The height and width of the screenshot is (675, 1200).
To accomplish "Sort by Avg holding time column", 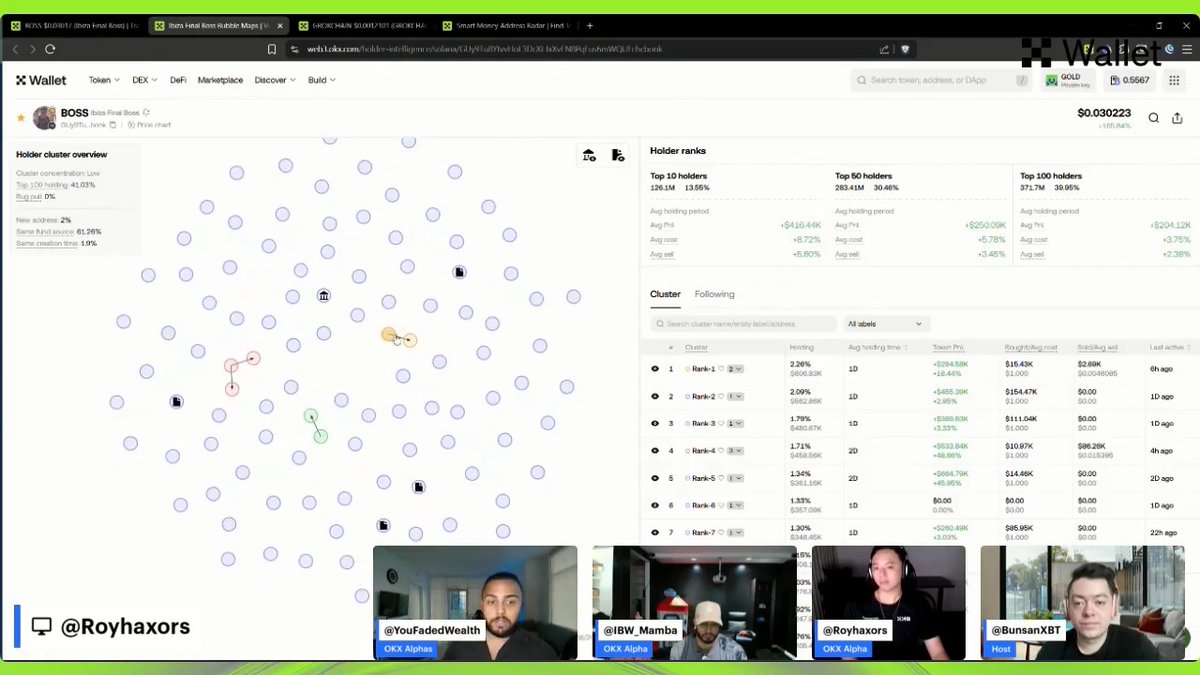I will [x=879, y=347].
